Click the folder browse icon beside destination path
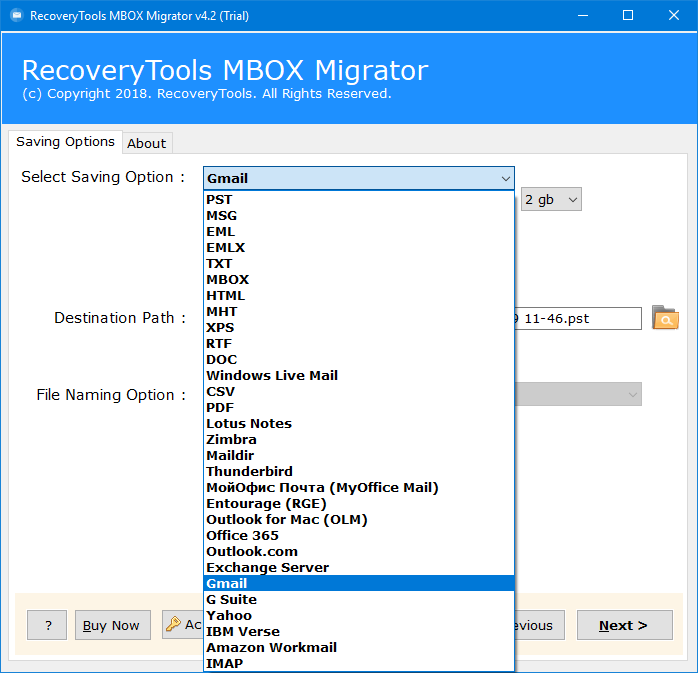698x673 pixels. (x=665, y=317)
